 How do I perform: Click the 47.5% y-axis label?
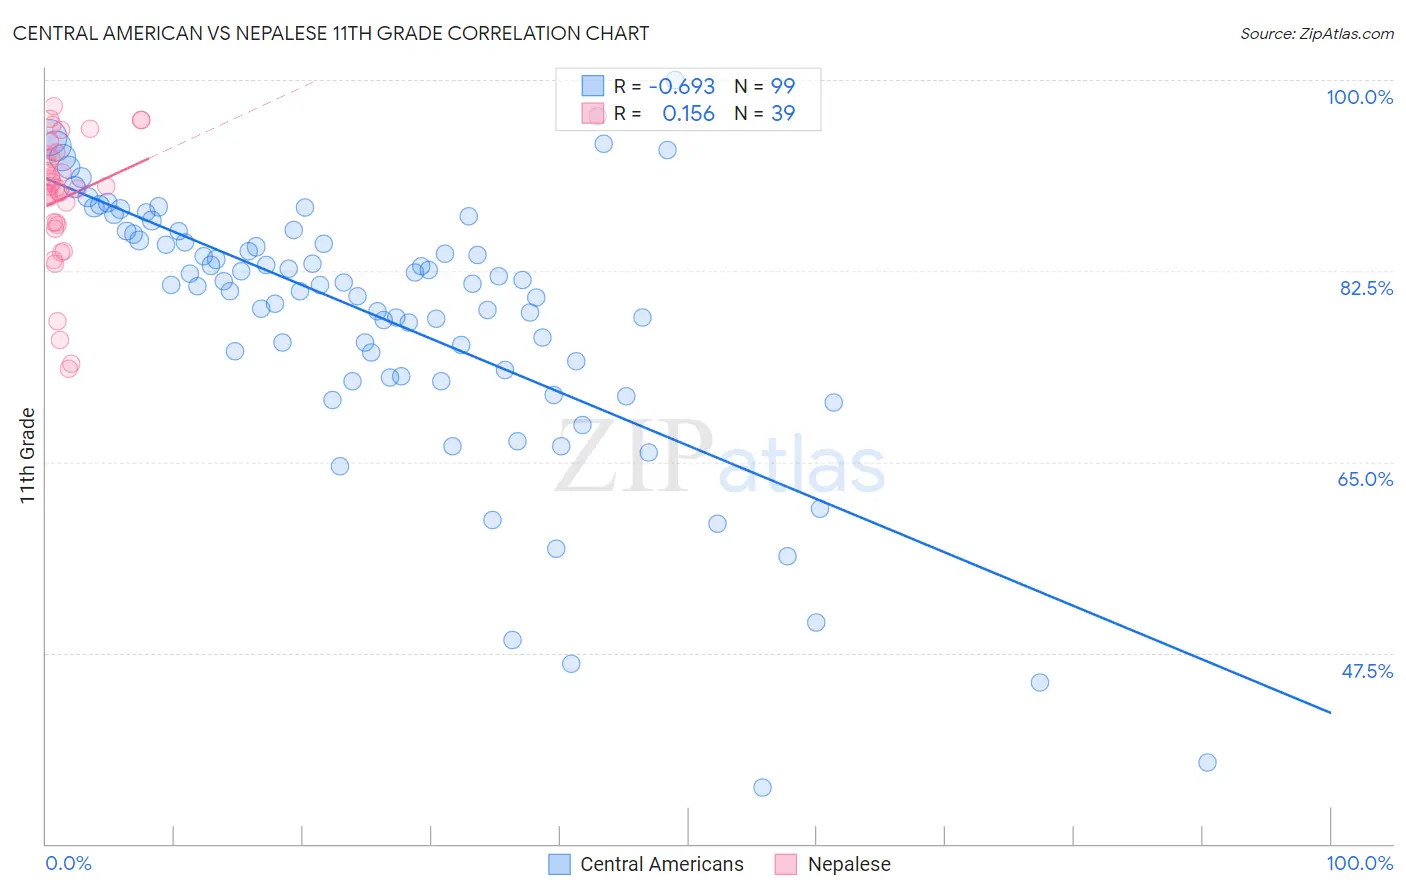(1367, 671)
